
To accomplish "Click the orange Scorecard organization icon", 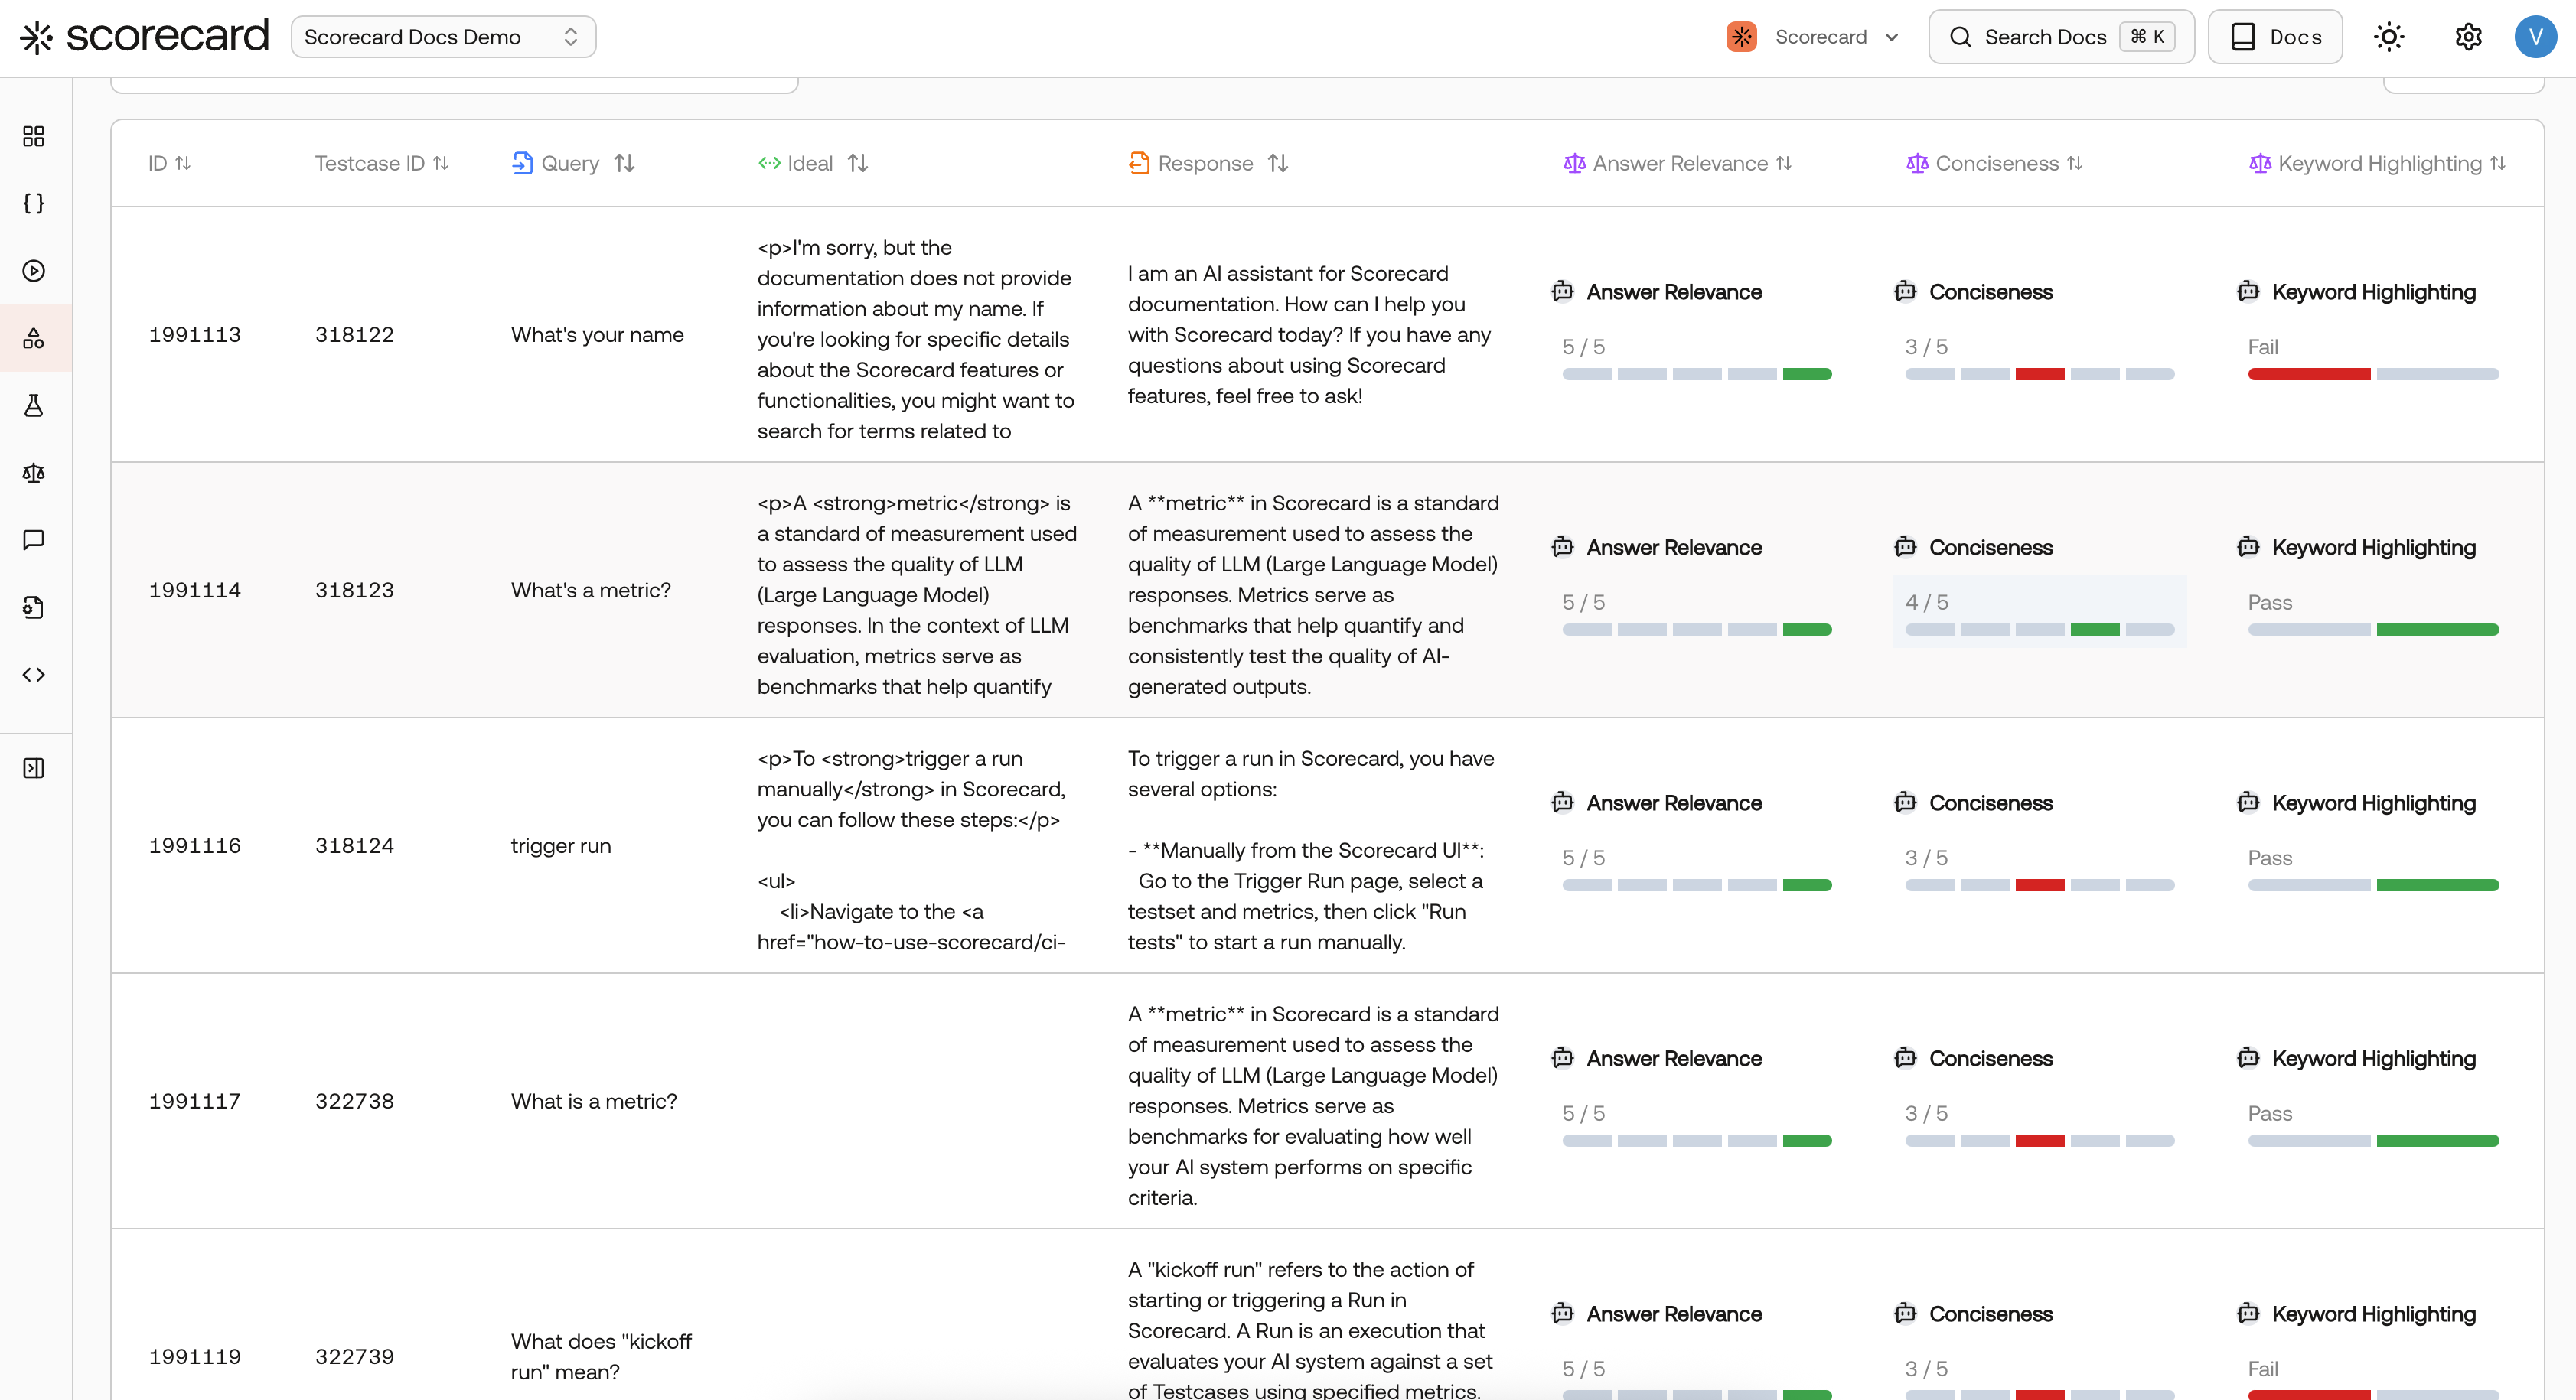I will [1741, 37].
